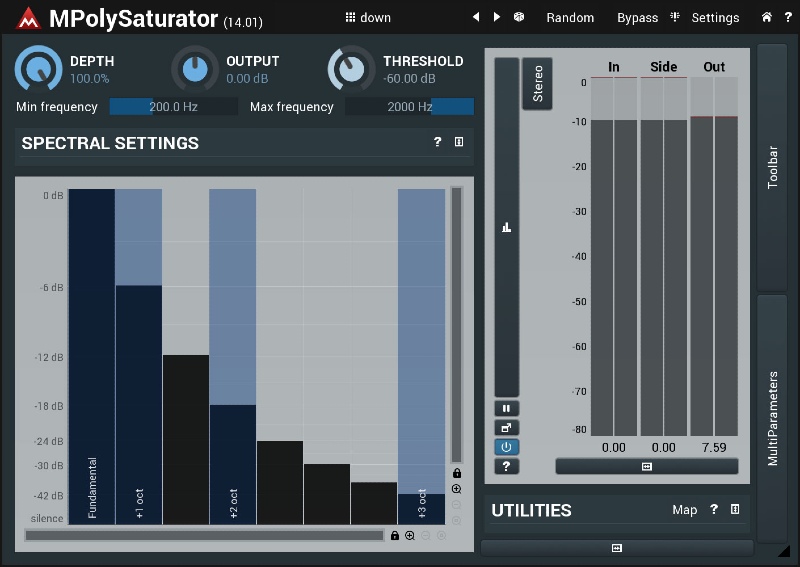Toggle the meter power enable button
The image size is (800, 567).
coord(506,447)
